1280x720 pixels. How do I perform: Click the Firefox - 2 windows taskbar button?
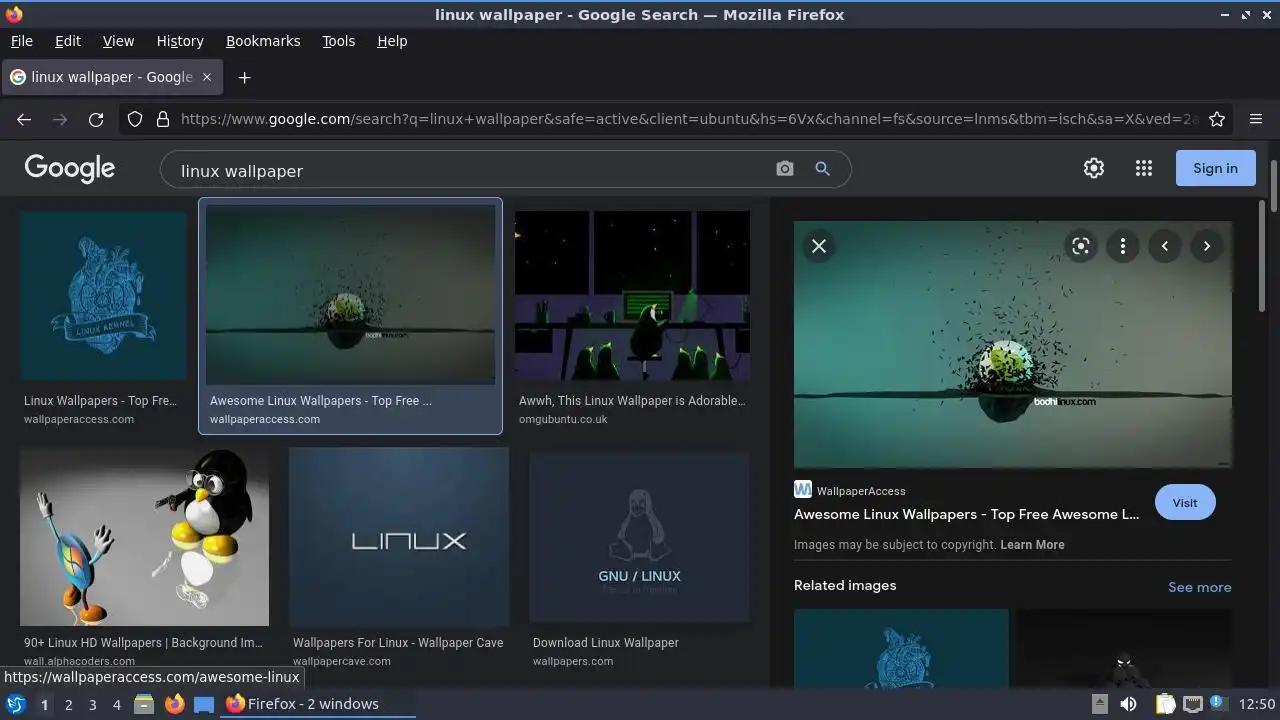point(318,704)
